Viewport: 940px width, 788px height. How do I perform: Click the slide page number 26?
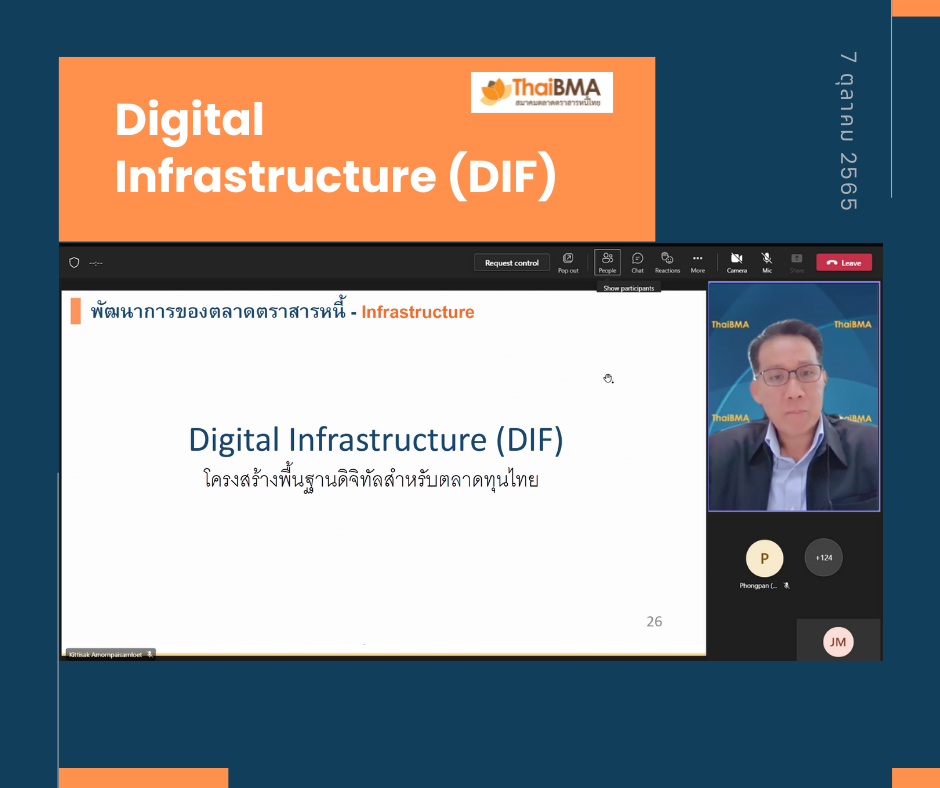coord(654,621)
